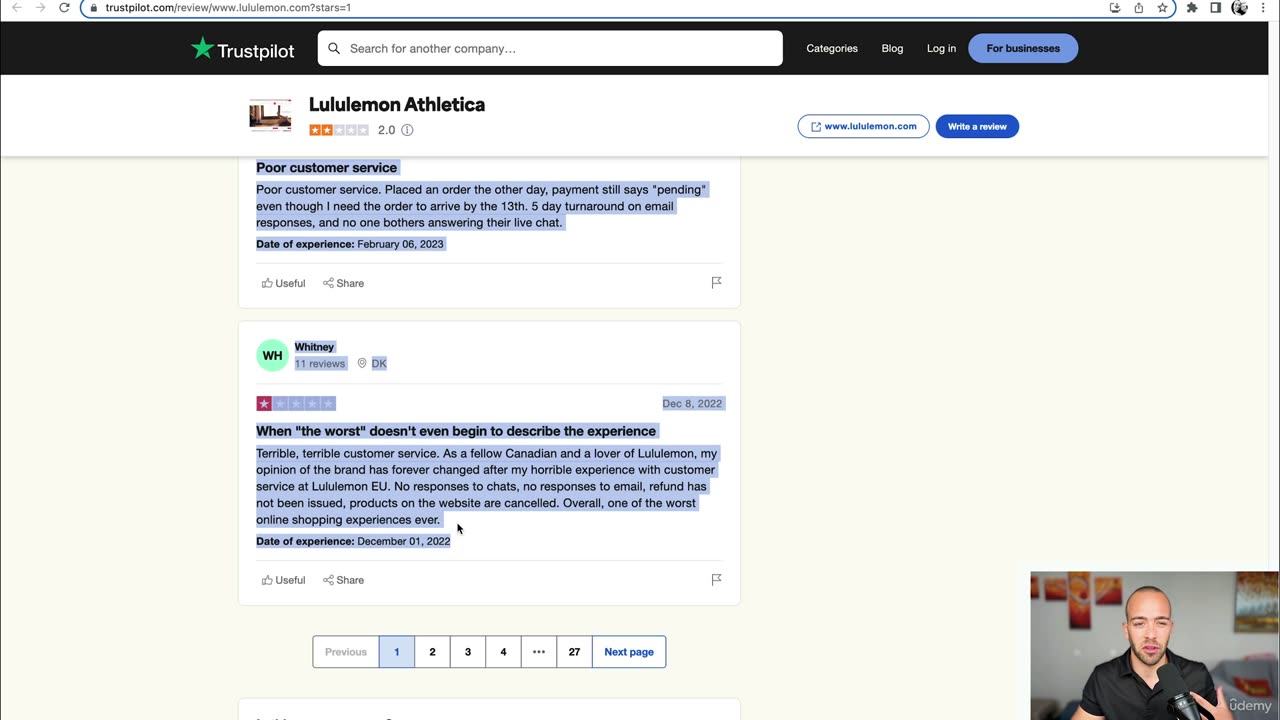Viewport: 1280px width, 720px height.
Task: Click the Next page button
Action: pyautogui.click(x=629, y=652)
